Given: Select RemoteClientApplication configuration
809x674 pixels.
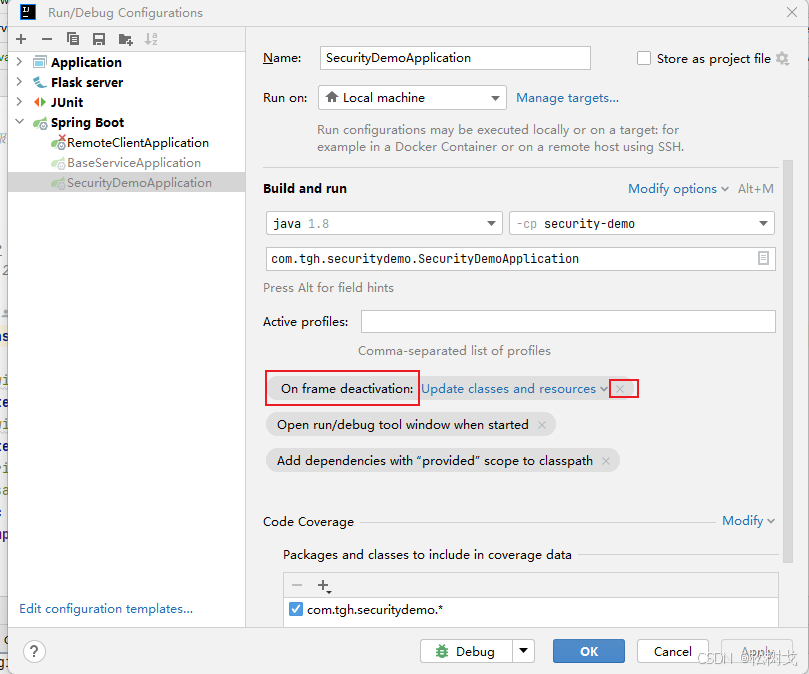Looking at the screenshot, I should [x=138, y=142].
